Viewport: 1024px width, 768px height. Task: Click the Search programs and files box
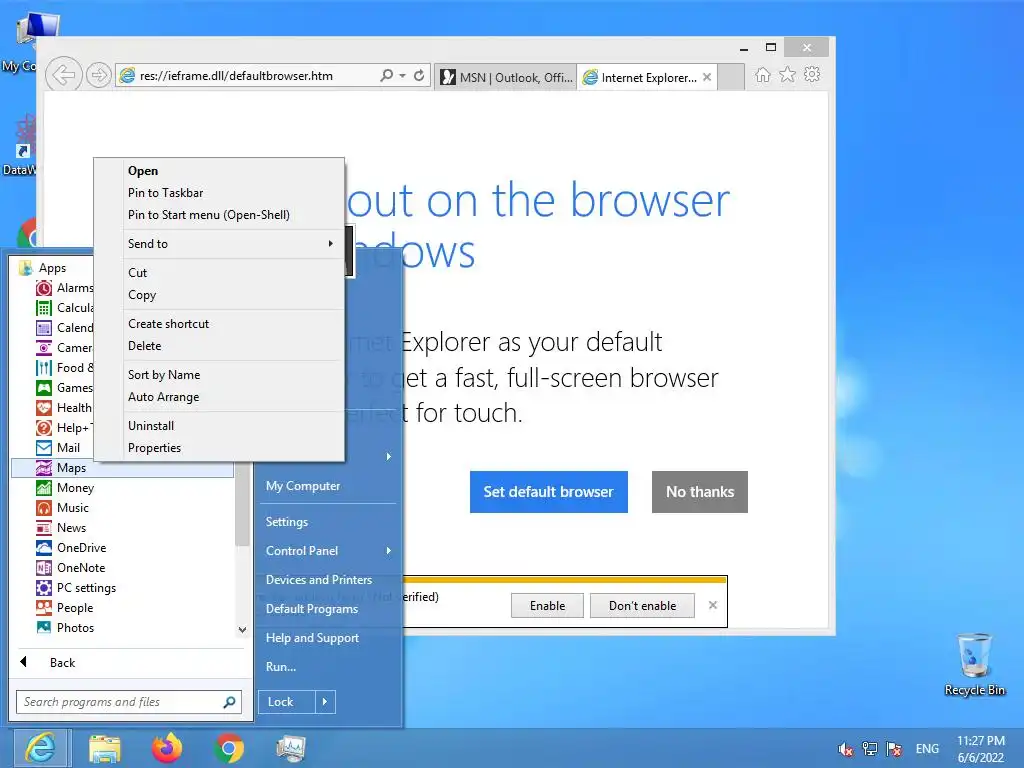[x=129, y=702]
